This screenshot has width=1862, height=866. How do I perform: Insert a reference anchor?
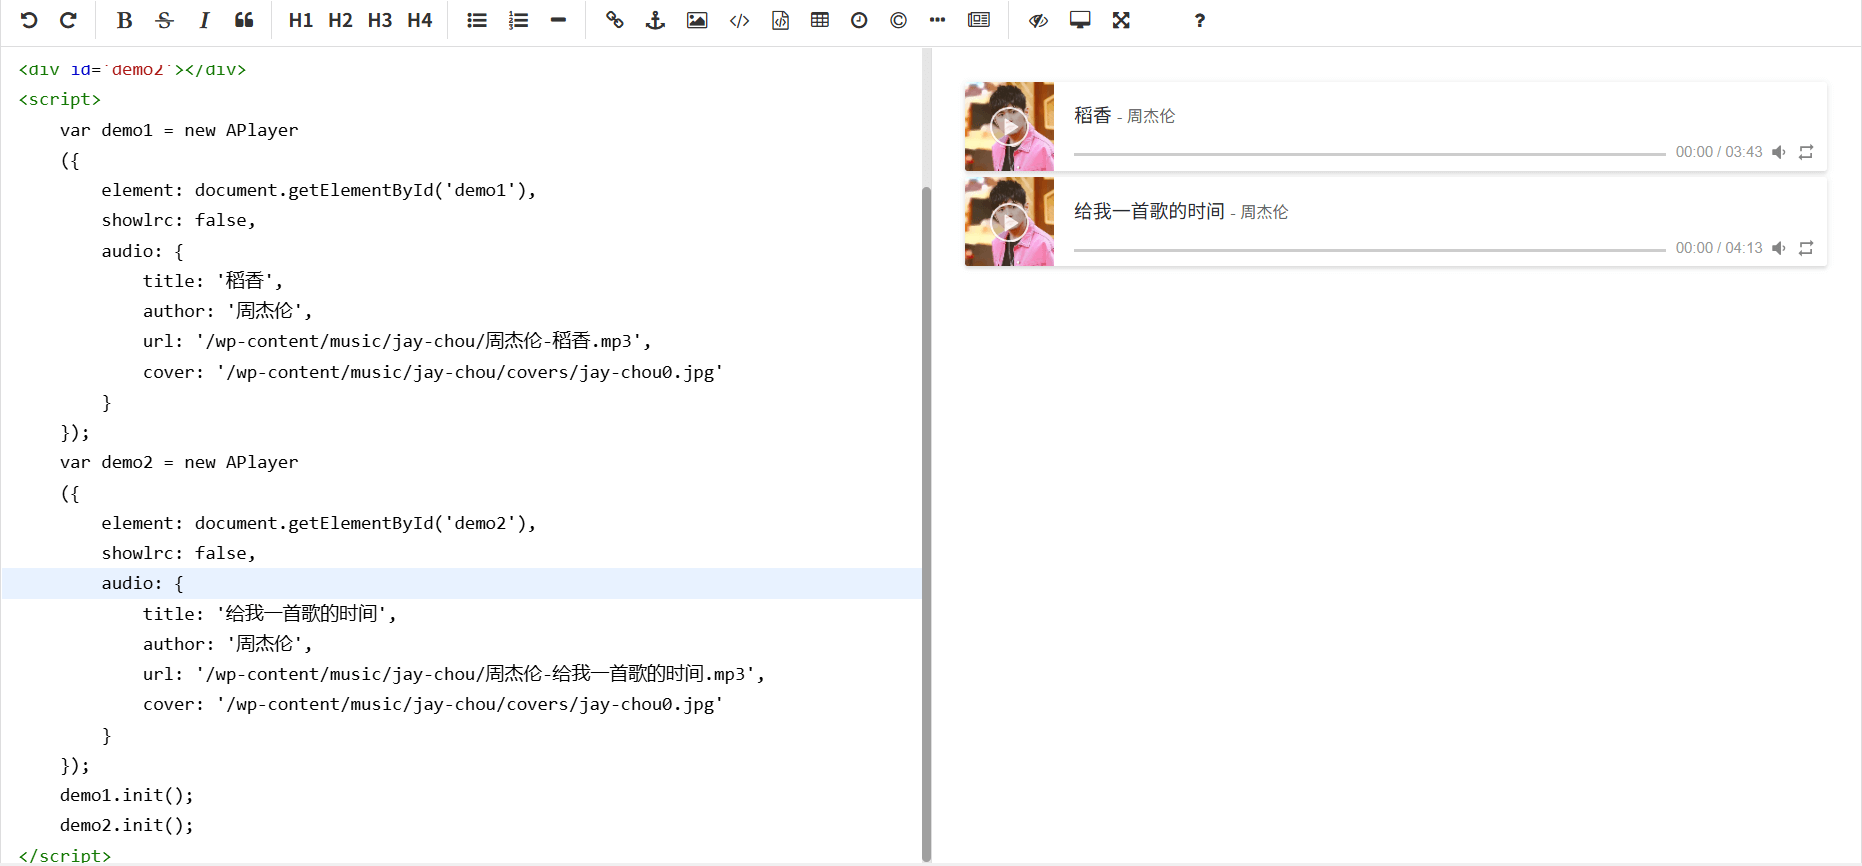click(655, 20)
